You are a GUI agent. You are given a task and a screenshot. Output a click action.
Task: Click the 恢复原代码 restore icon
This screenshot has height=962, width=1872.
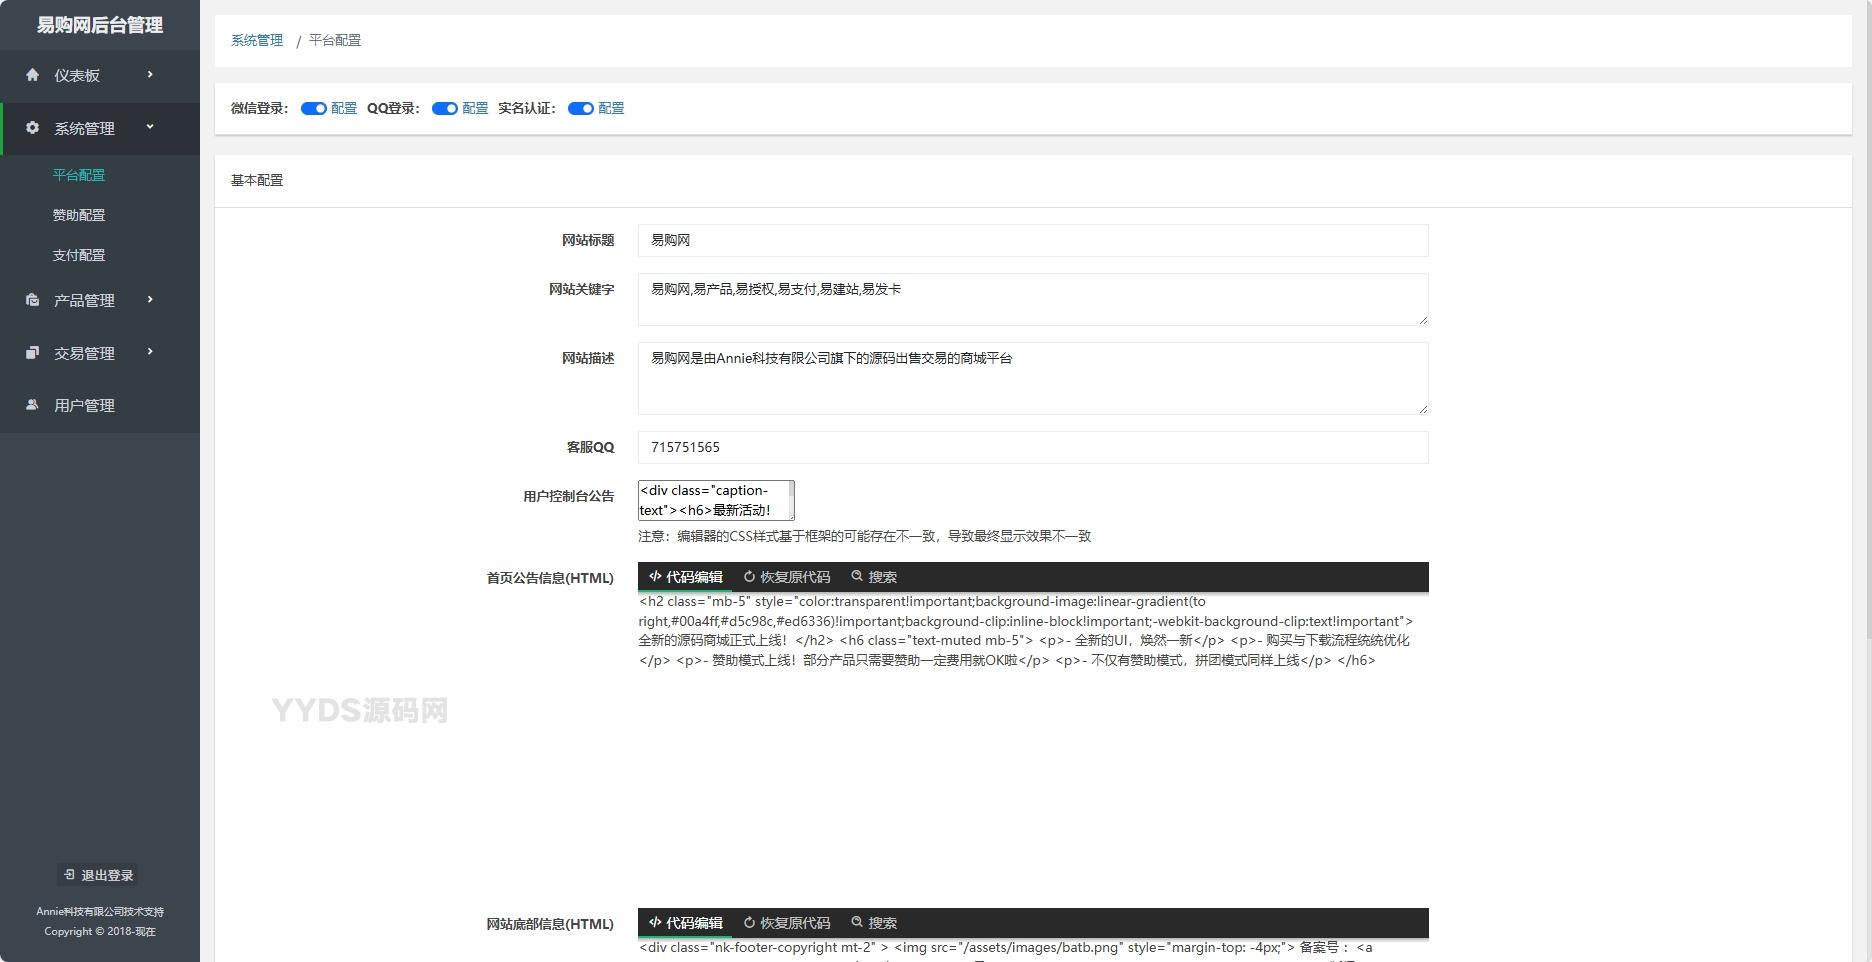click(x=748, y=577)
